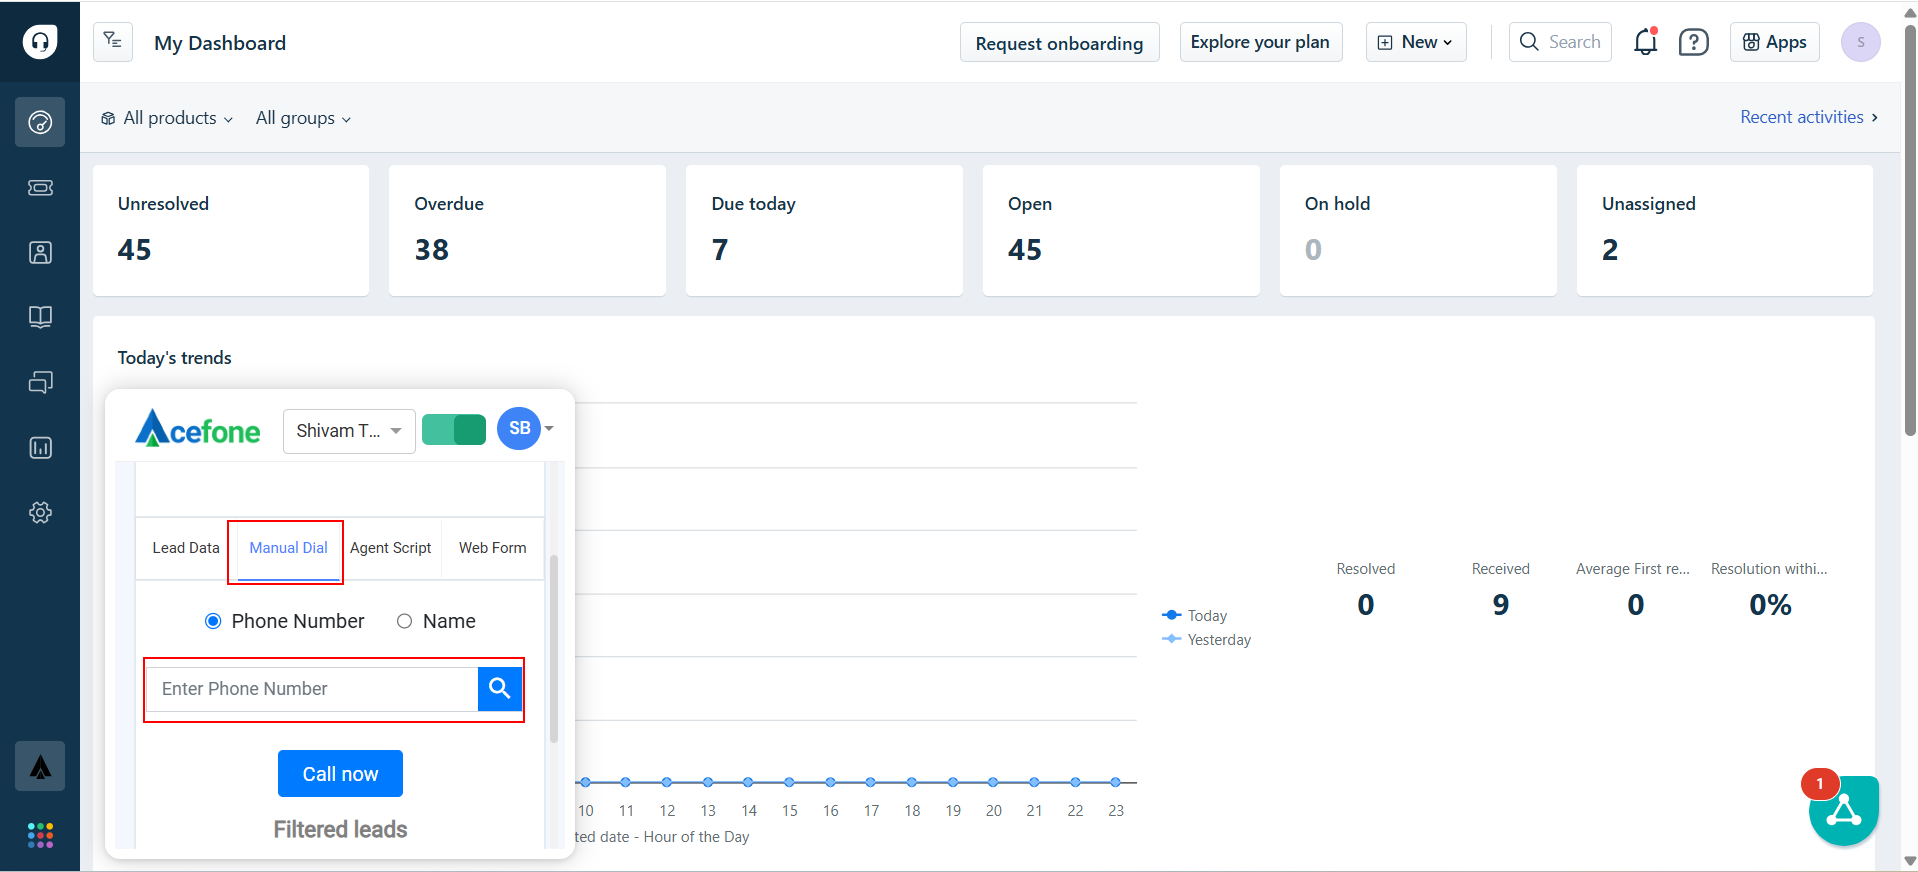1918x872 pixels.
Task: Toggle the sidebar filter icon beside My Dashboard
Action: click(113, 42)
